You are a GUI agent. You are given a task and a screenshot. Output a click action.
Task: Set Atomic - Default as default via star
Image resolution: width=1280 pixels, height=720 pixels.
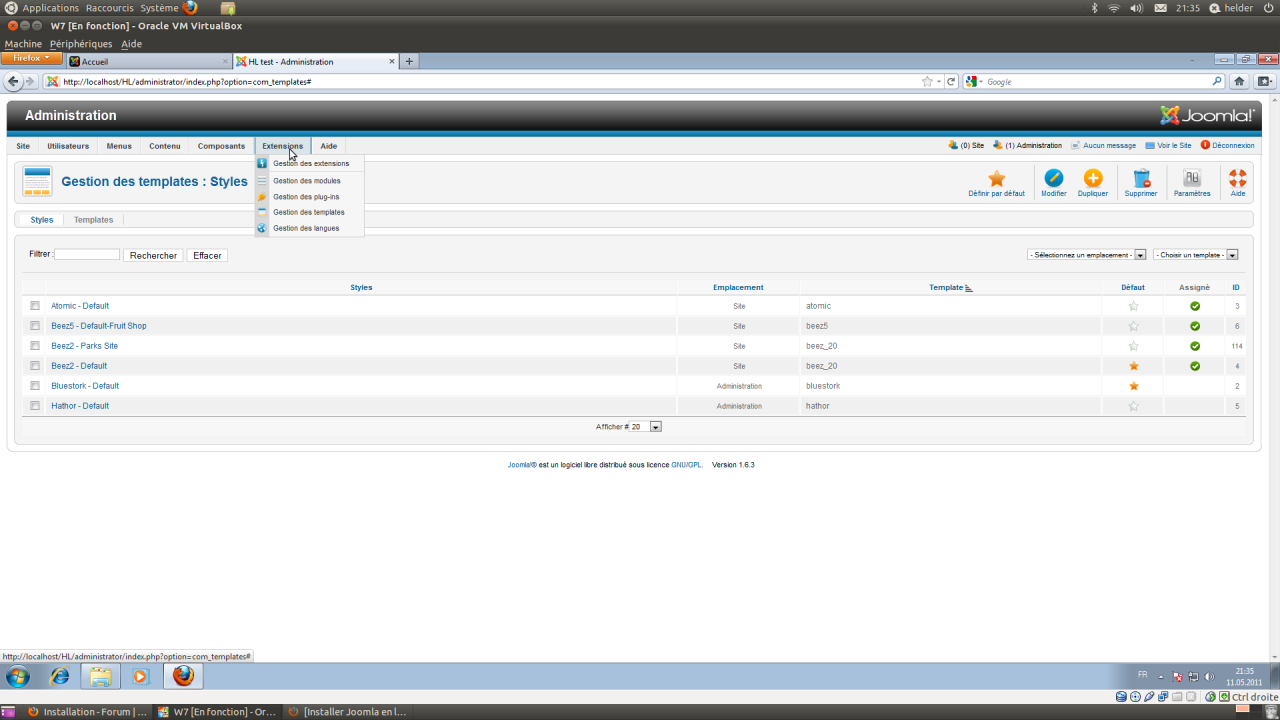pos(1133,306)
